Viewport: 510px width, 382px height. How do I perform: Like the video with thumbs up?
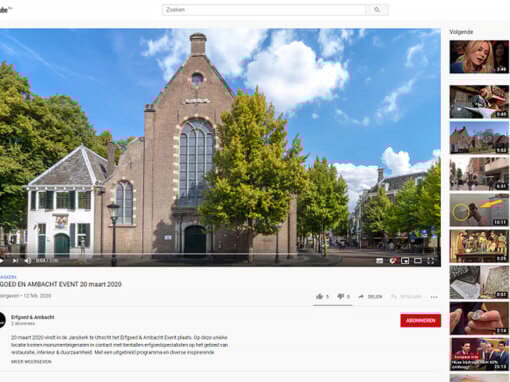click(322, 296)
